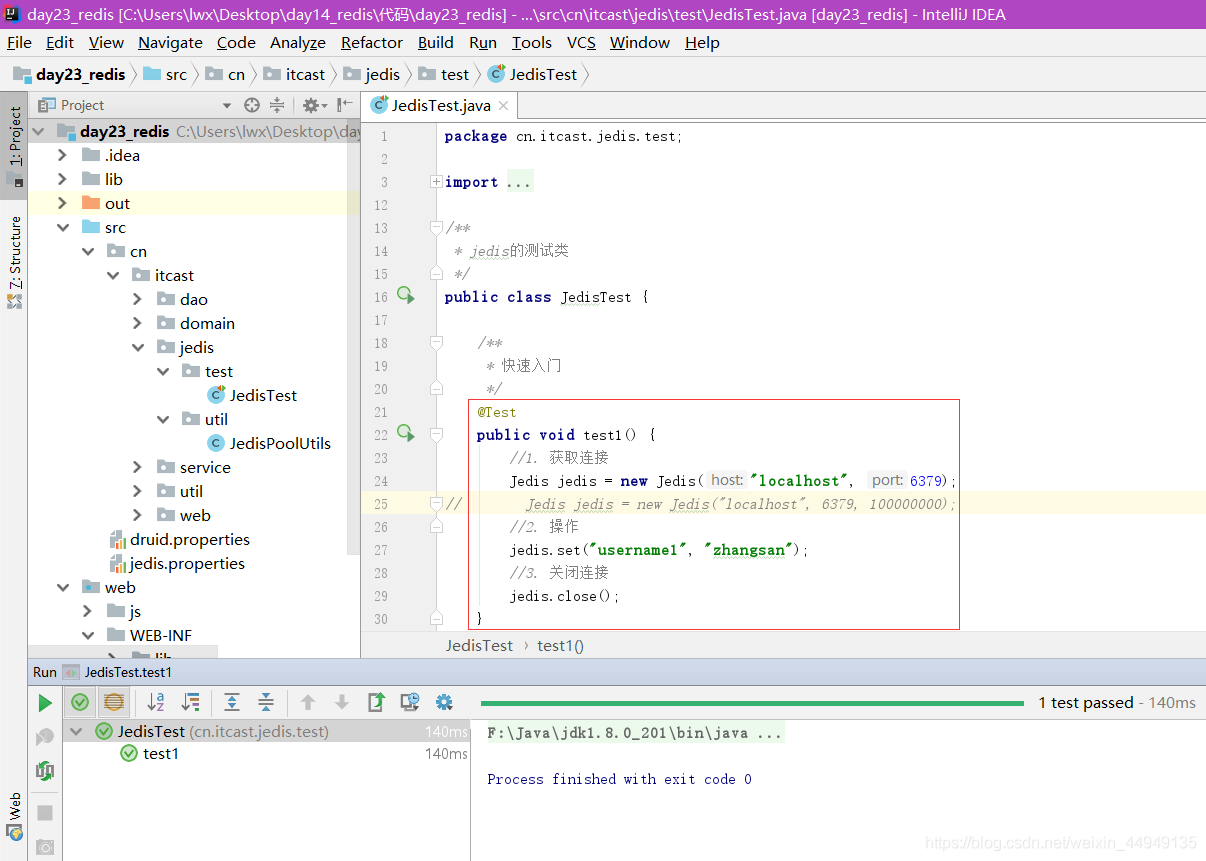Sort test results alphabetically

click(155, 702)
